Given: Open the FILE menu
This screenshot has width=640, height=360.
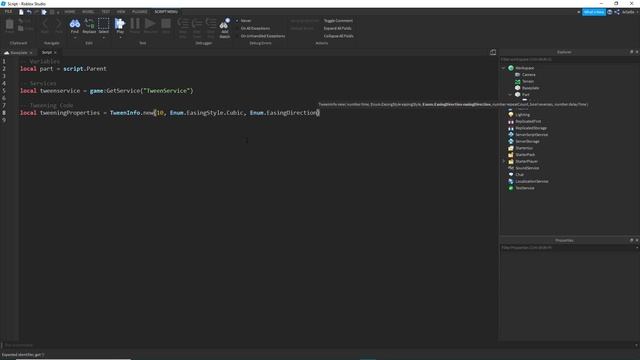Looking at the screenshot, I should [8, 12].
